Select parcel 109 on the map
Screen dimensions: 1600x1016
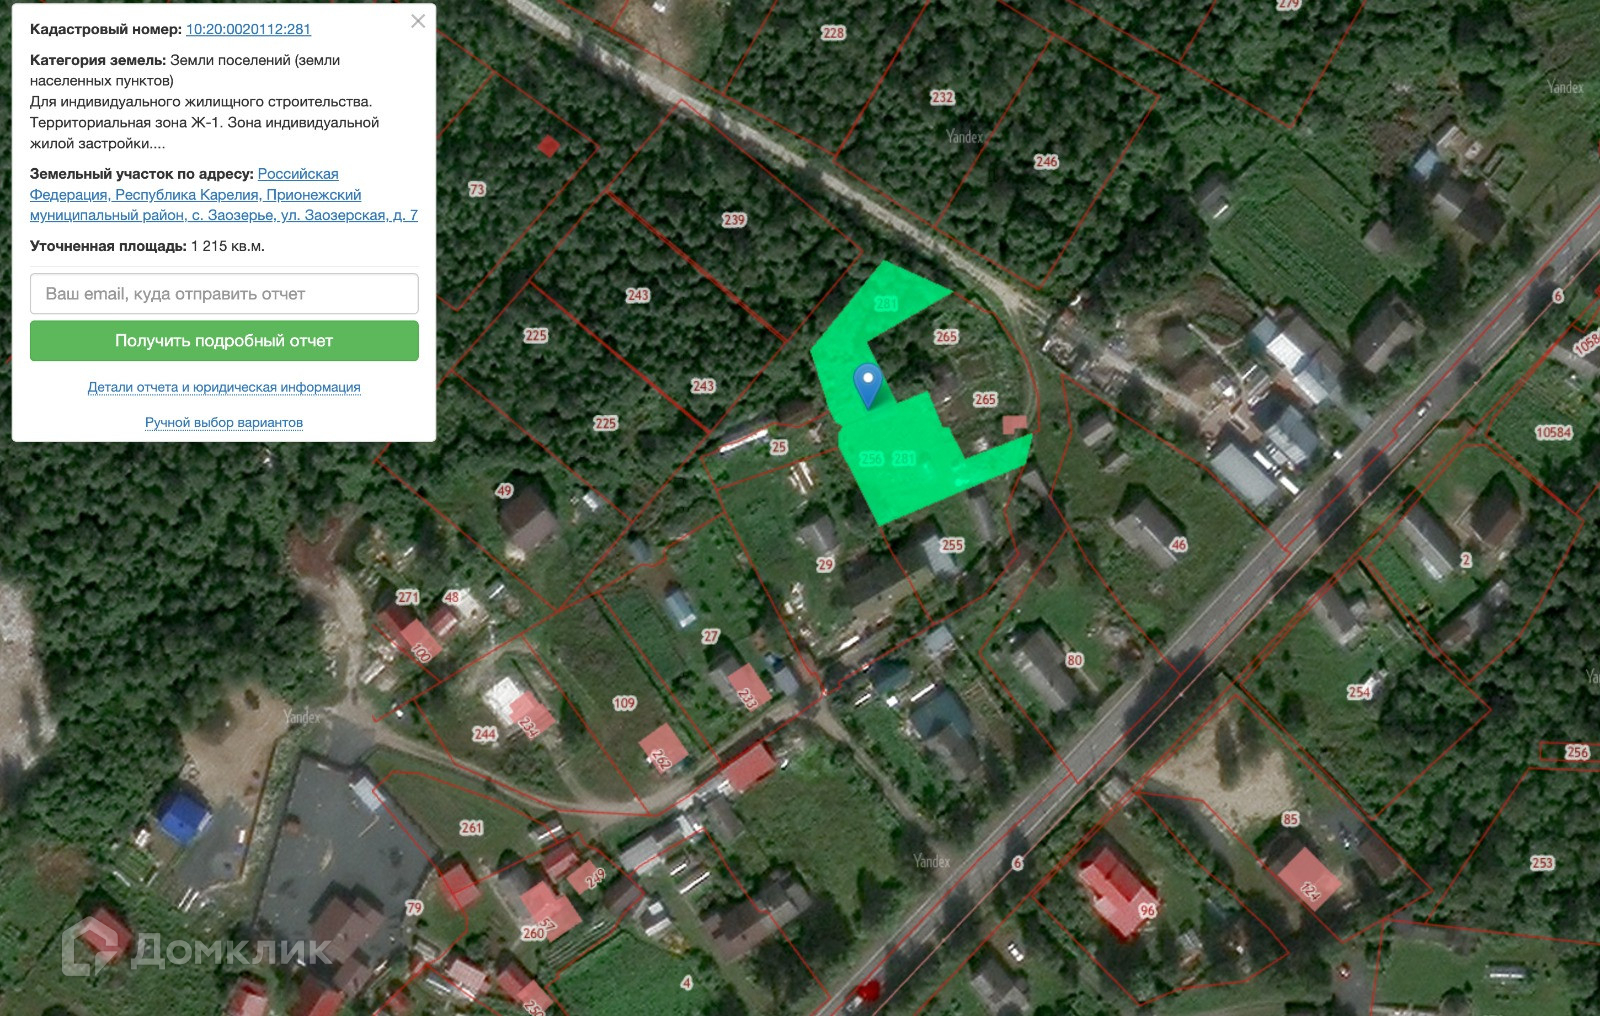pyautogui.click(x=624, y=703)
